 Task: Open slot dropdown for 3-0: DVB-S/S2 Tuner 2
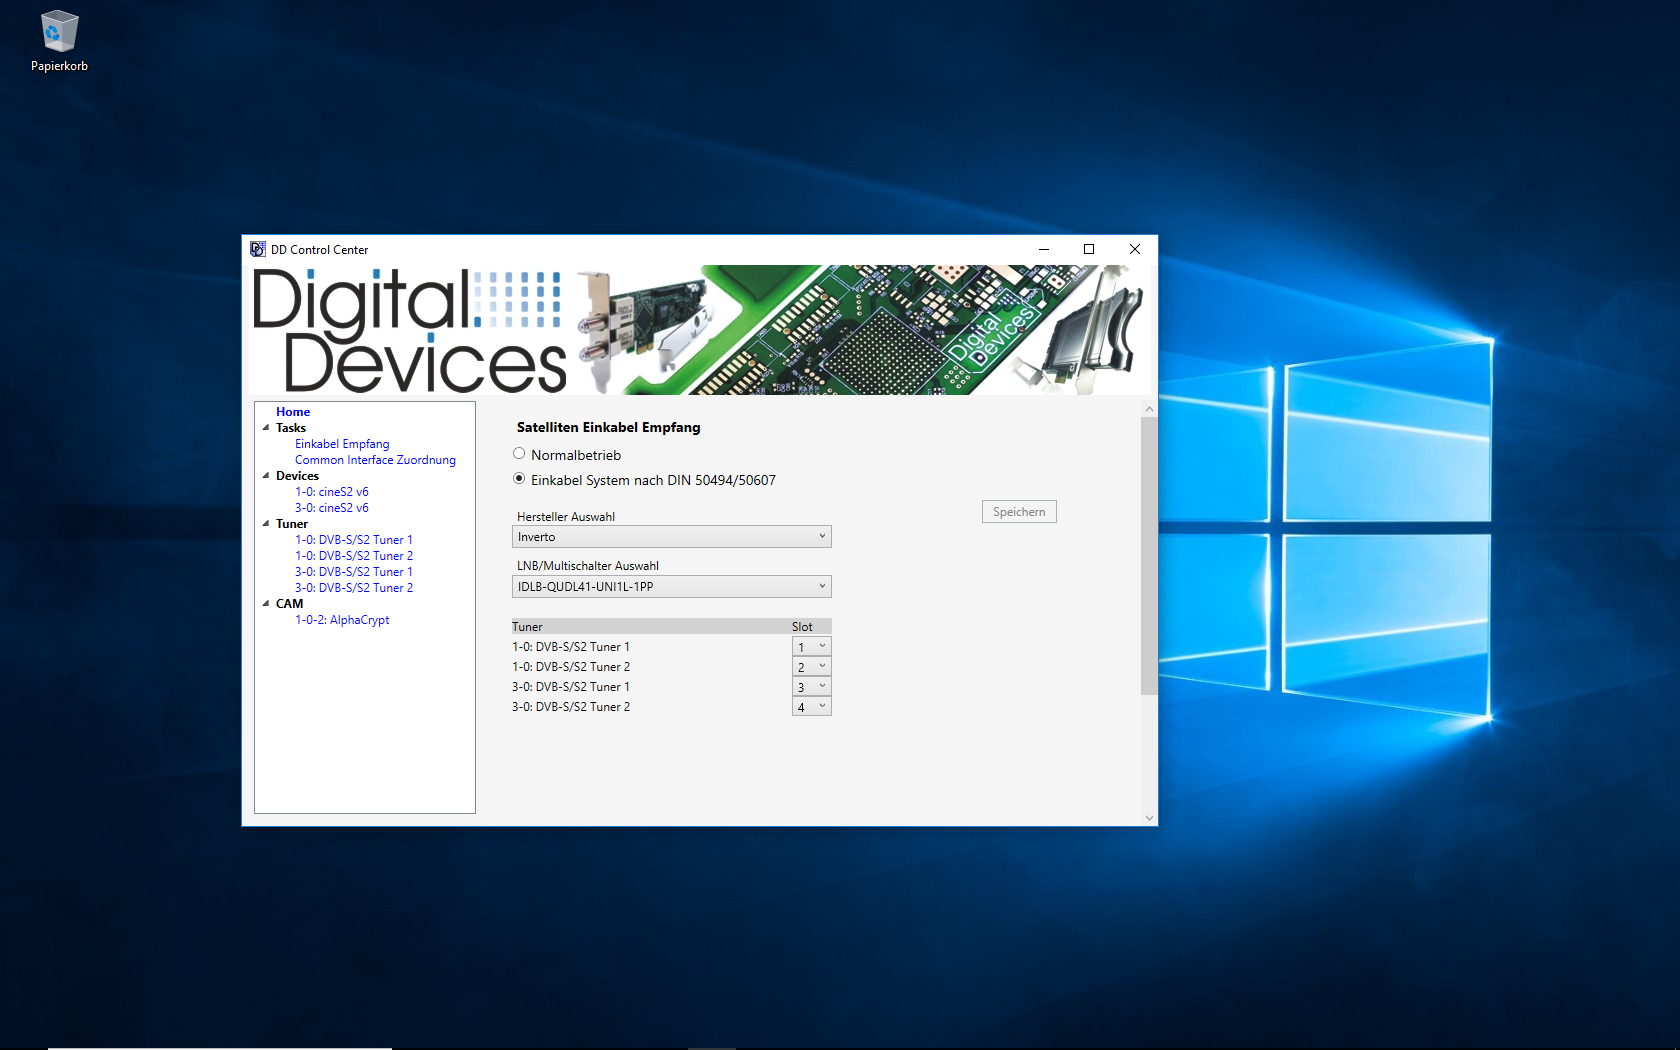(x=812, y=707)
